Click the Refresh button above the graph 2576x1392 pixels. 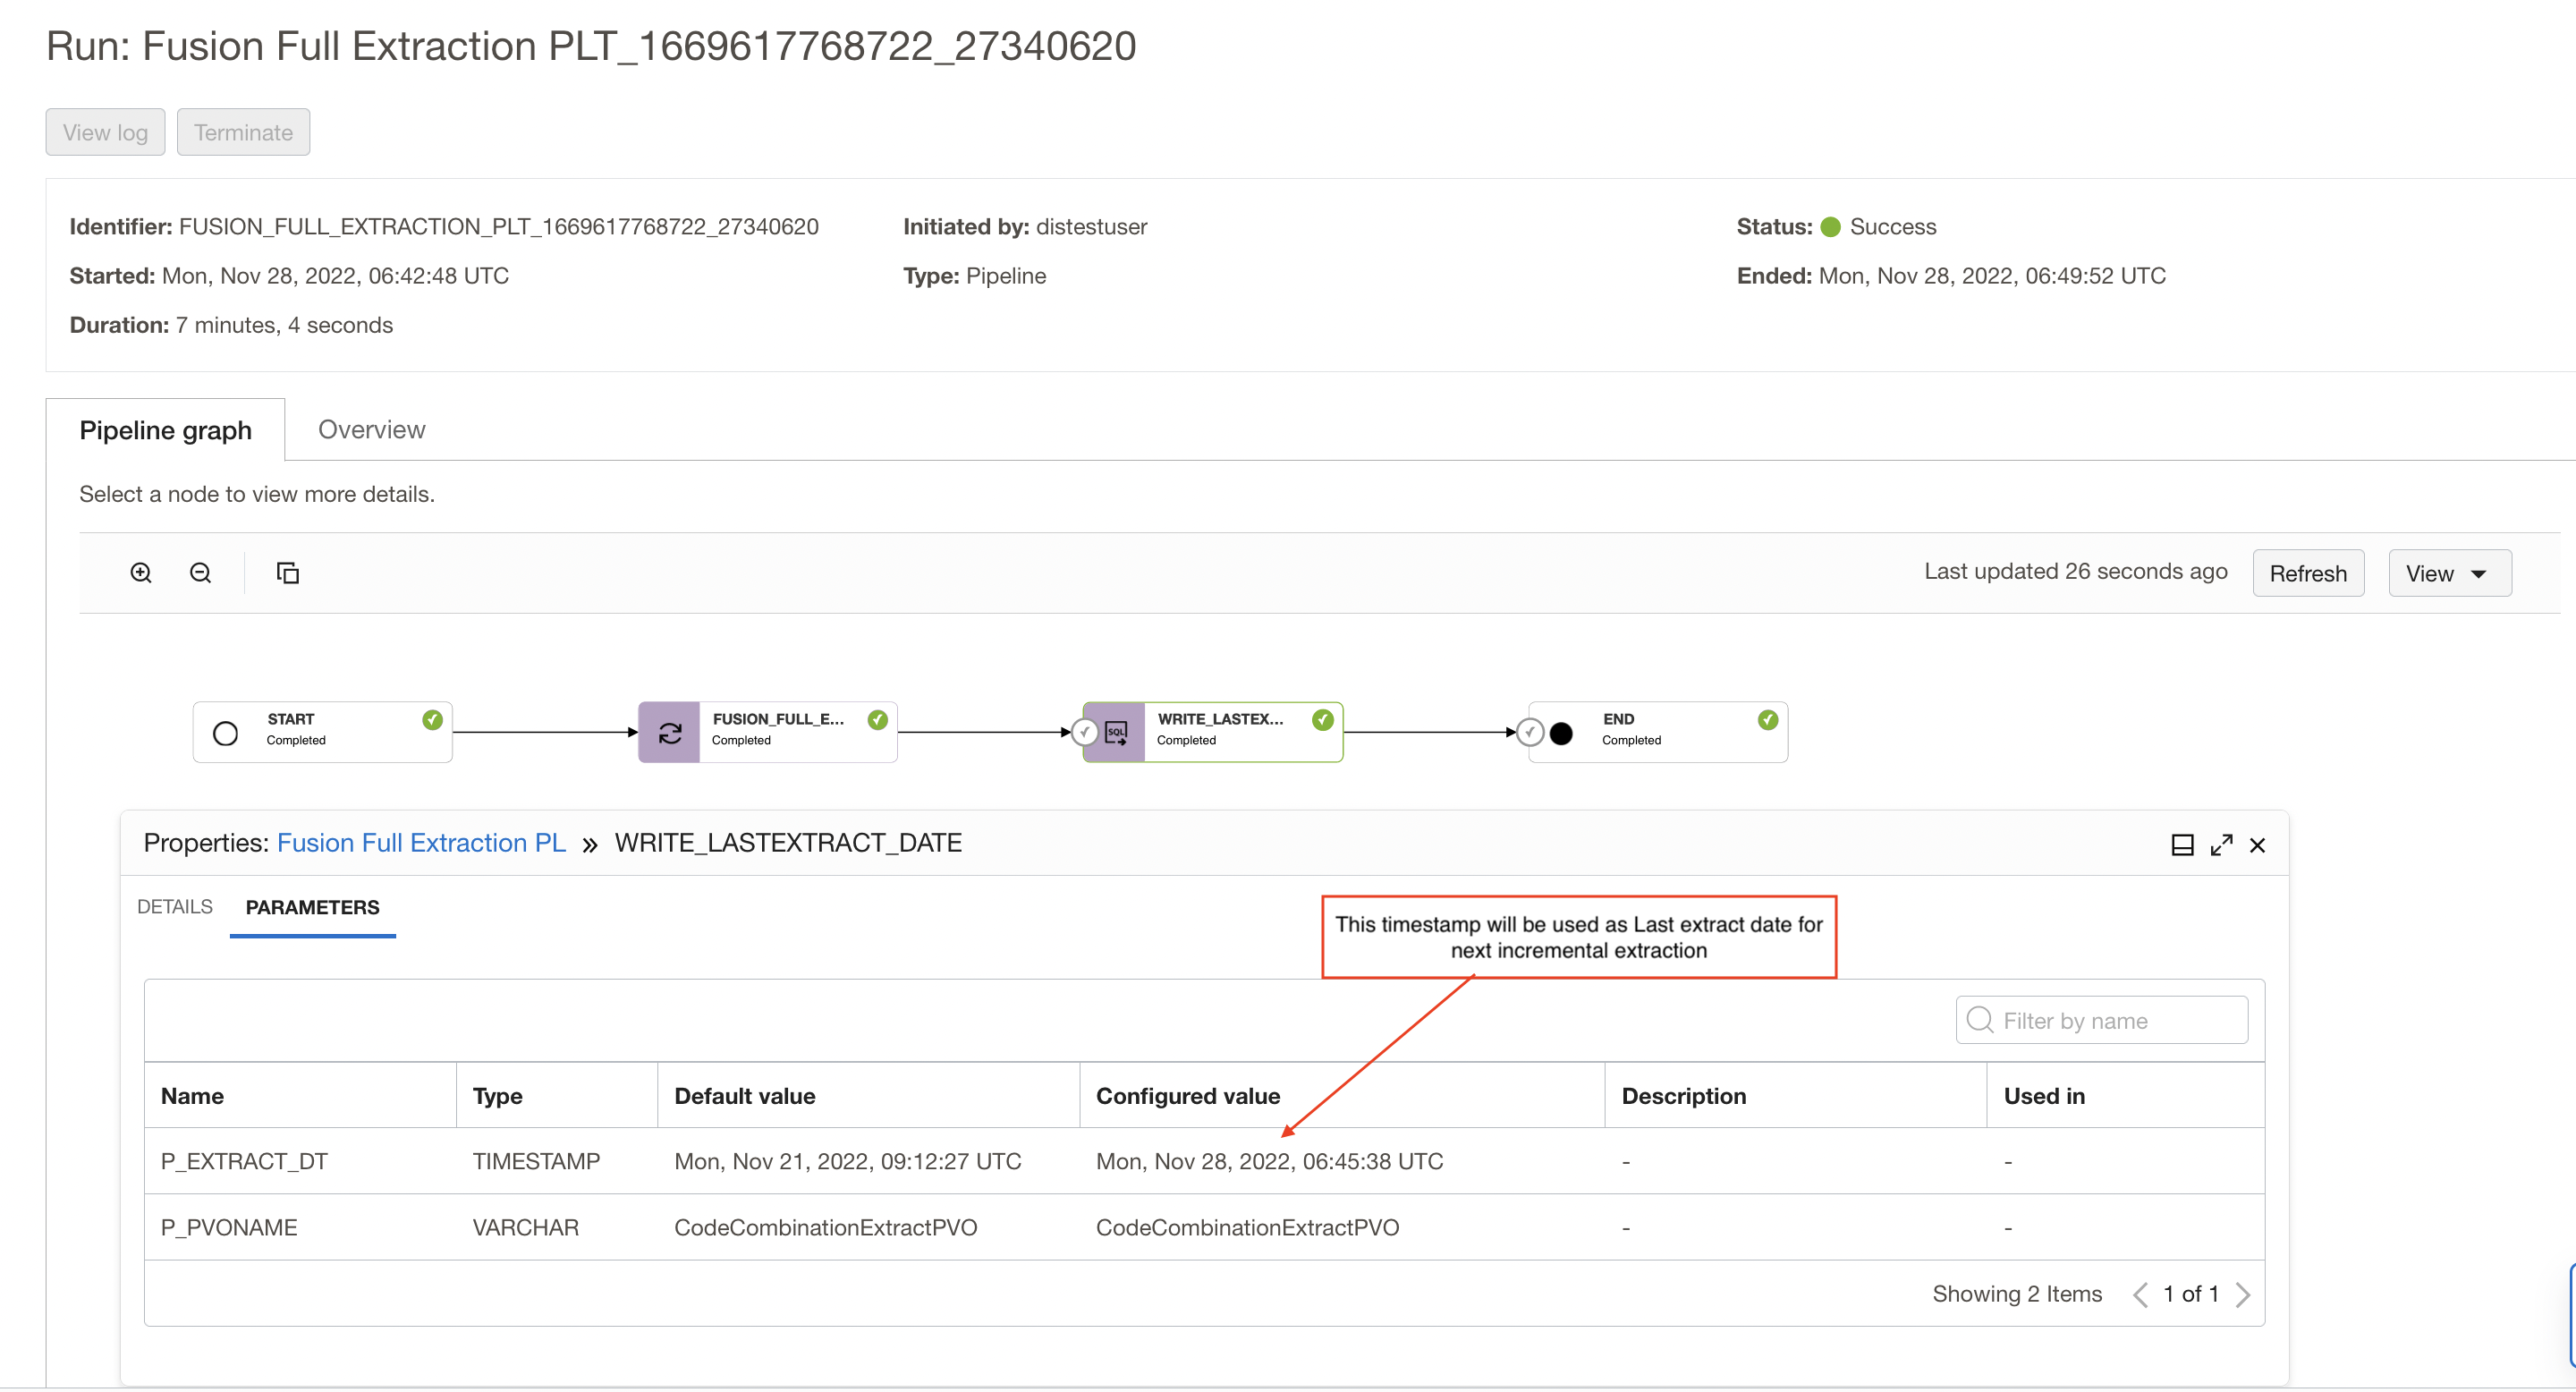click(2308, 572)
